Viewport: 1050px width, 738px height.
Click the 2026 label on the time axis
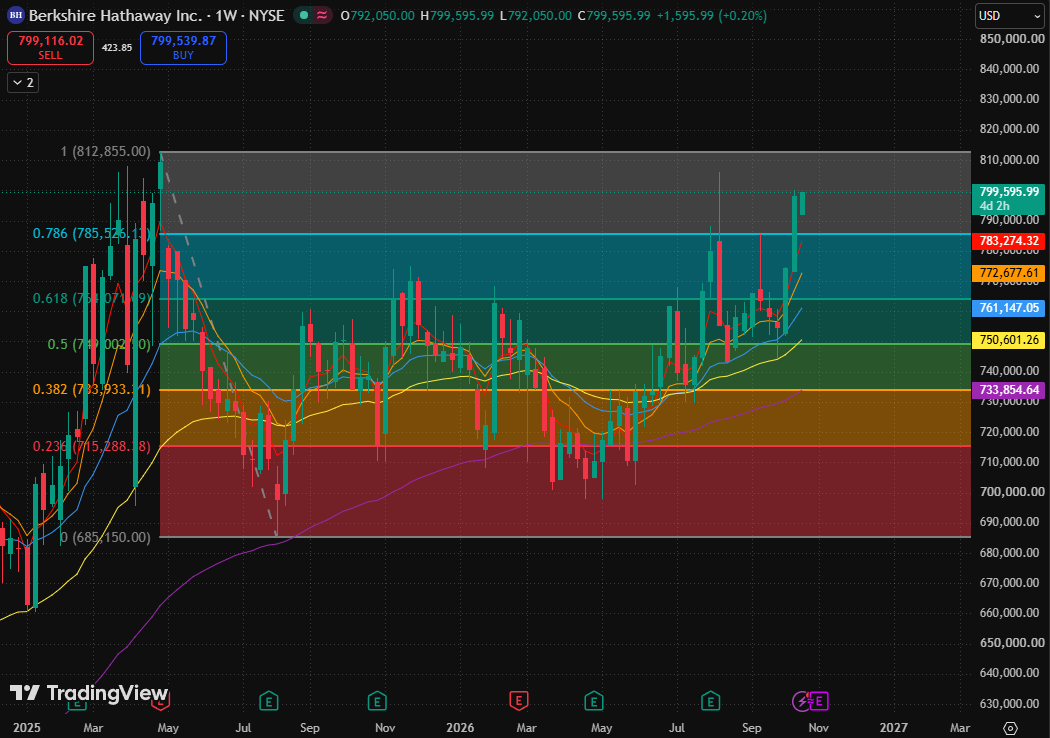(x=460, y=728)
